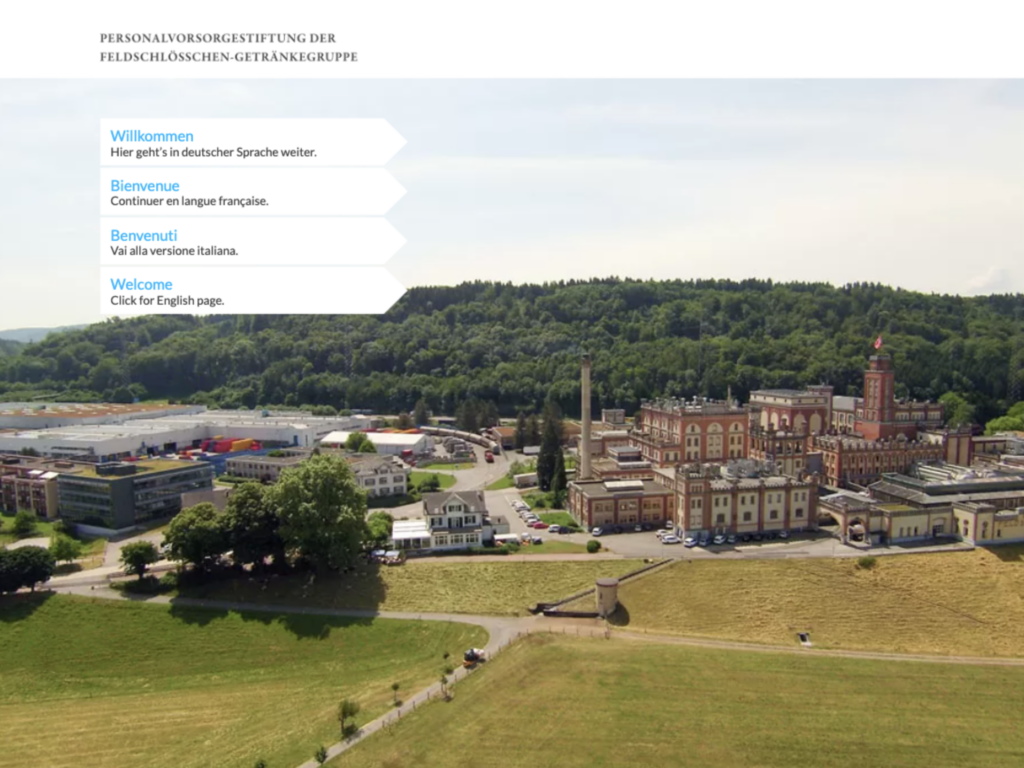Image resolution: width=1024 pixels, height=768 pixels.
Task: Click the blank white header area right side
Action: (x=750, y=40)
